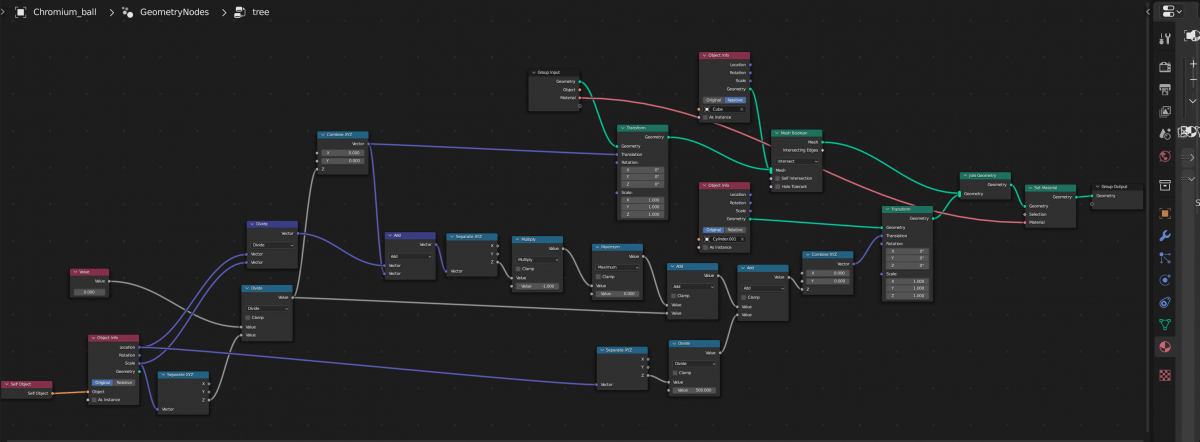Collapse the Join Geometry node

point(966,175)
